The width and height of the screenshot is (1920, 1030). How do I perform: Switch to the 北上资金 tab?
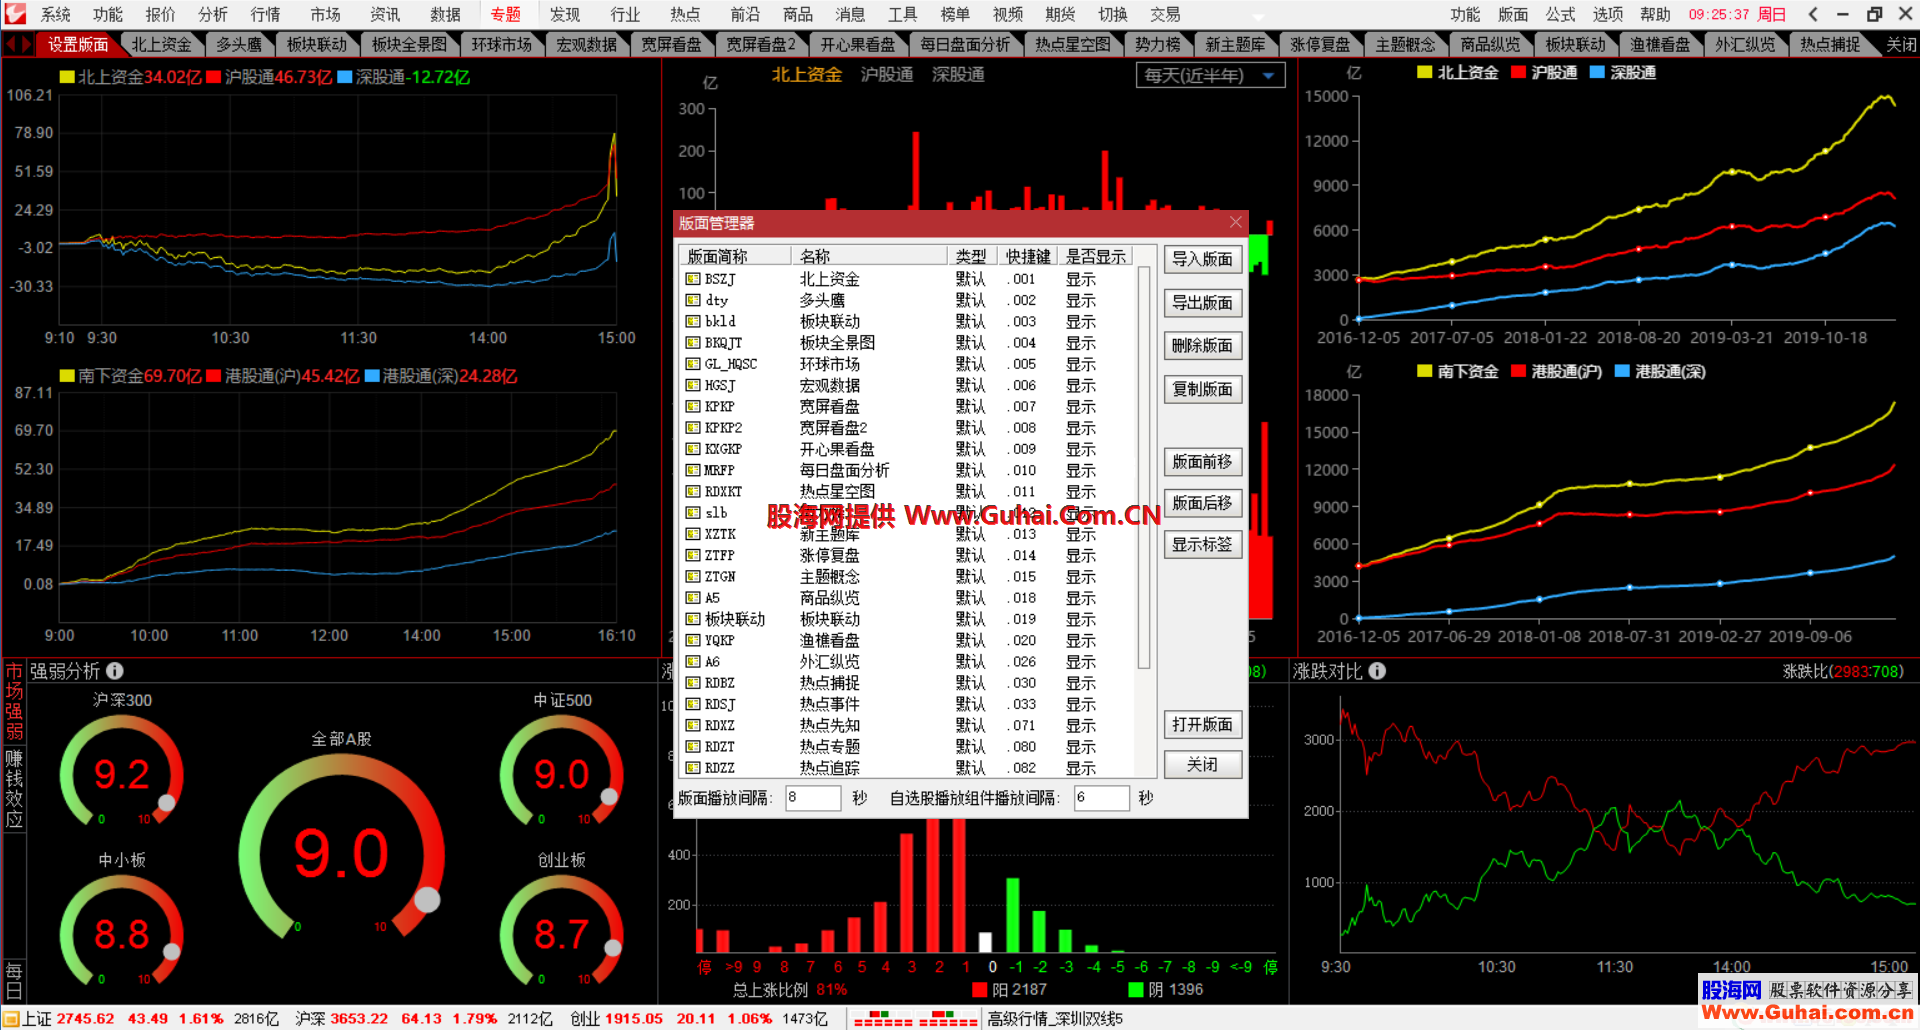pyautogui.click(x=162, y=45)
